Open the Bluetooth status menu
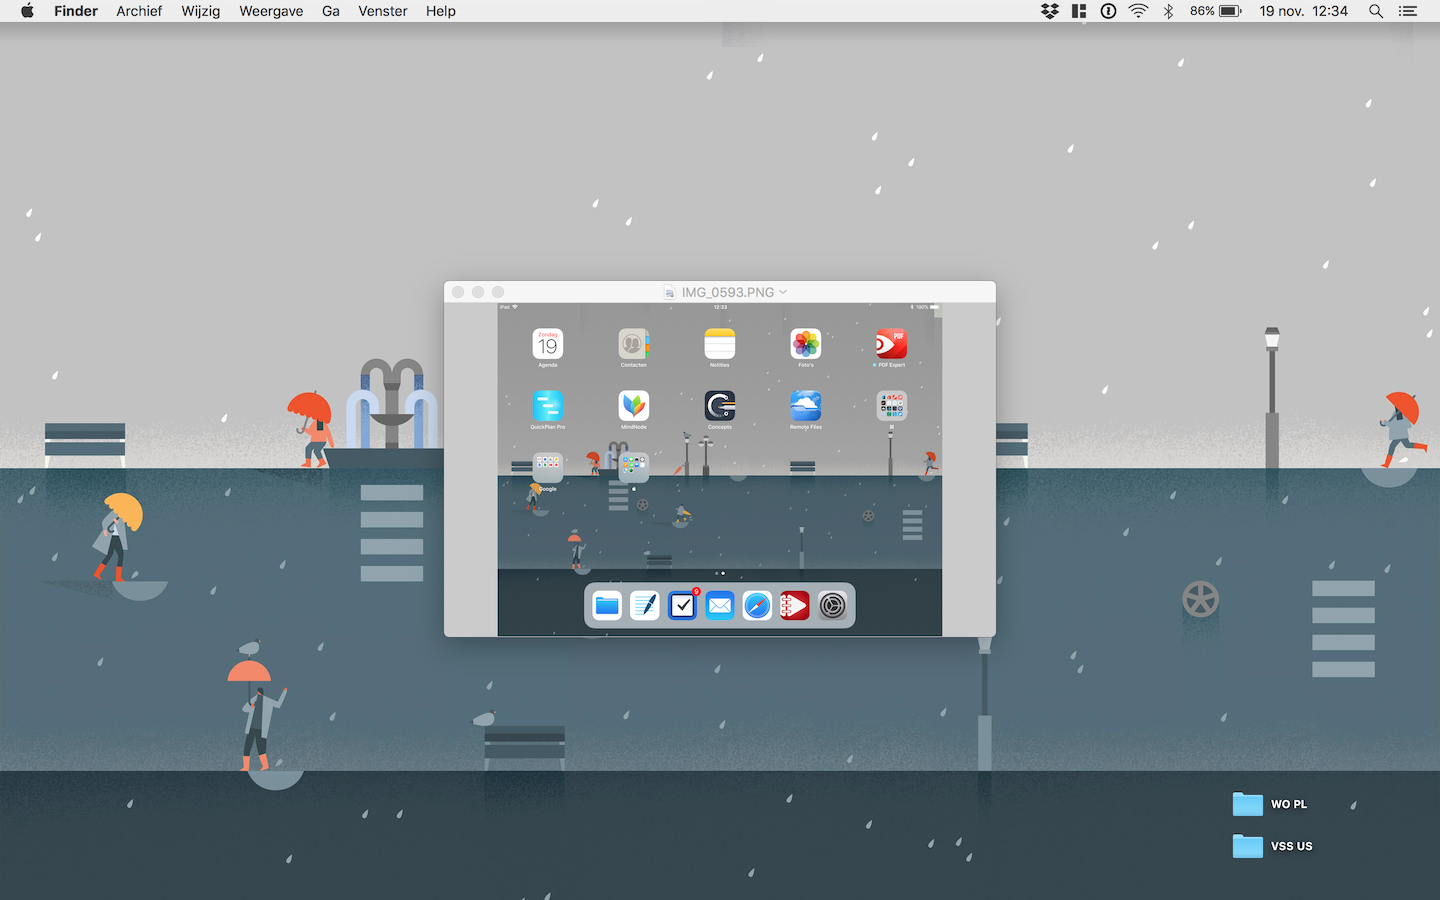The height and width of the screenshot is (900, 1440). [x=1168, y=11]
